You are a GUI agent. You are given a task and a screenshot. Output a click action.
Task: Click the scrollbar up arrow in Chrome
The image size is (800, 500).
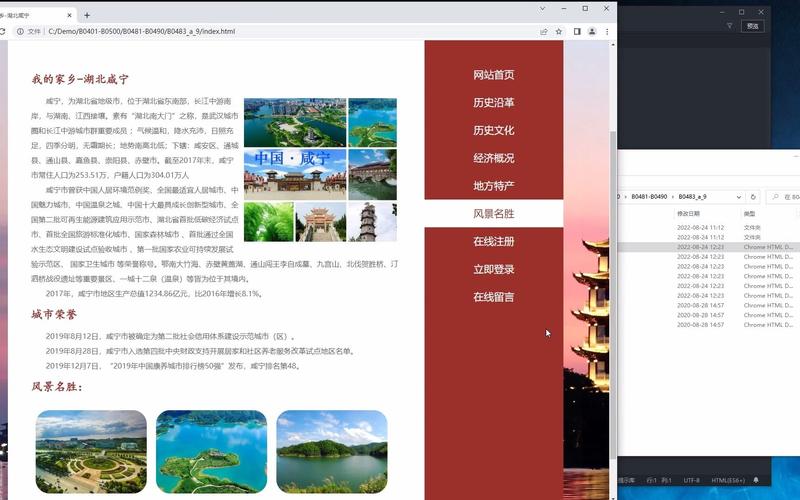click(613, 45)
